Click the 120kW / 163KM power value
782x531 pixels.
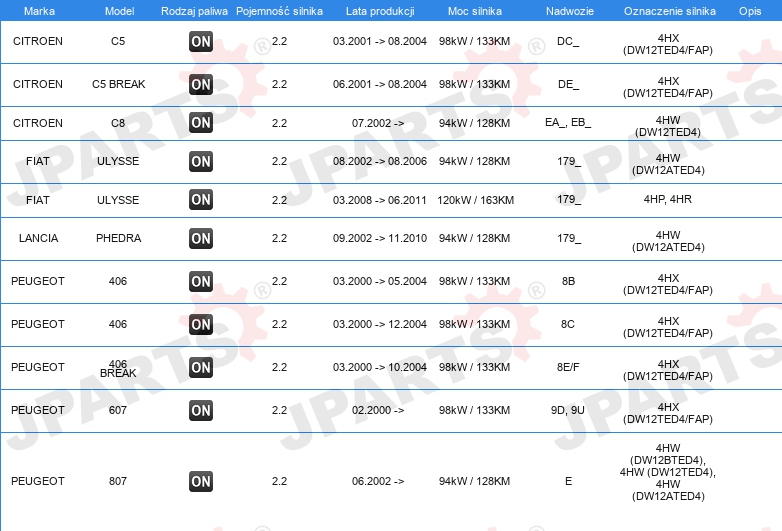pyautogui.click(x=475, y=200)
